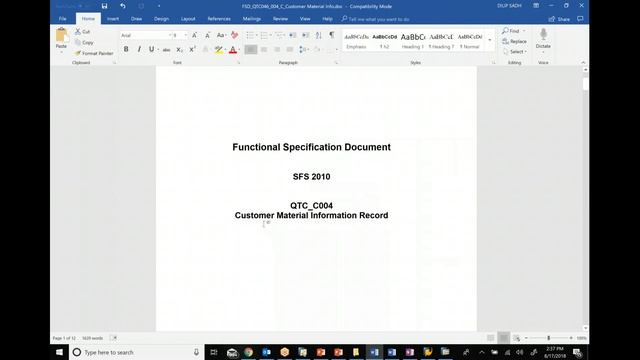This screenshot has width=640, height=360.
Task: Open the Change Case Aa dropdown
Action: pyautogui.click(x=221, y=36)
